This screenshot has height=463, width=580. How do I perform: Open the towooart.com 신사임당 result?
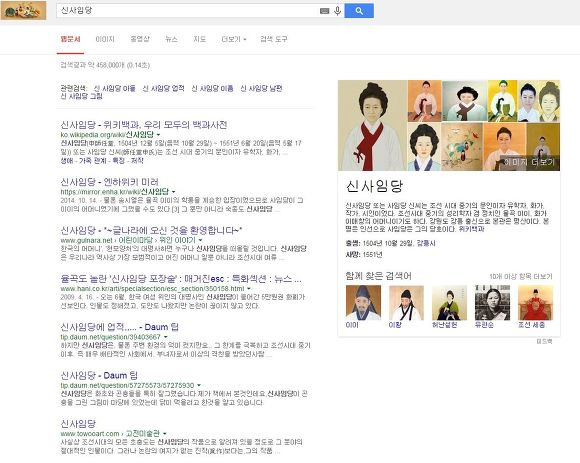(x=78, y=424)
